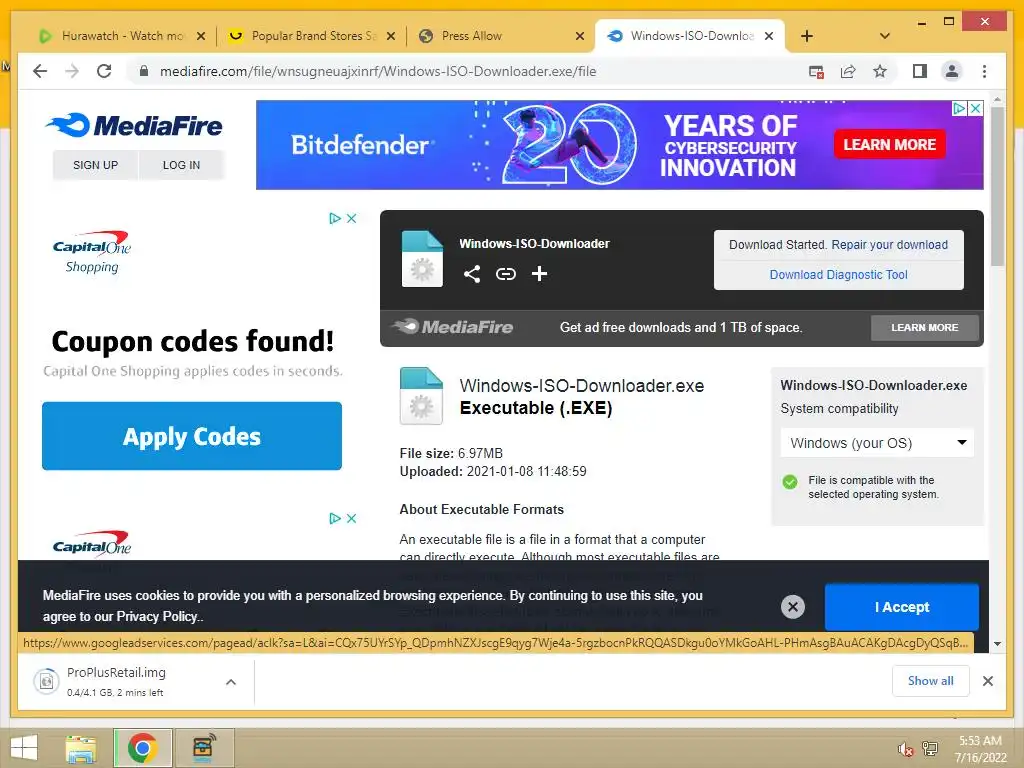Open the Windows (your OS) compatibility dropdown

[x=876, y=443]
